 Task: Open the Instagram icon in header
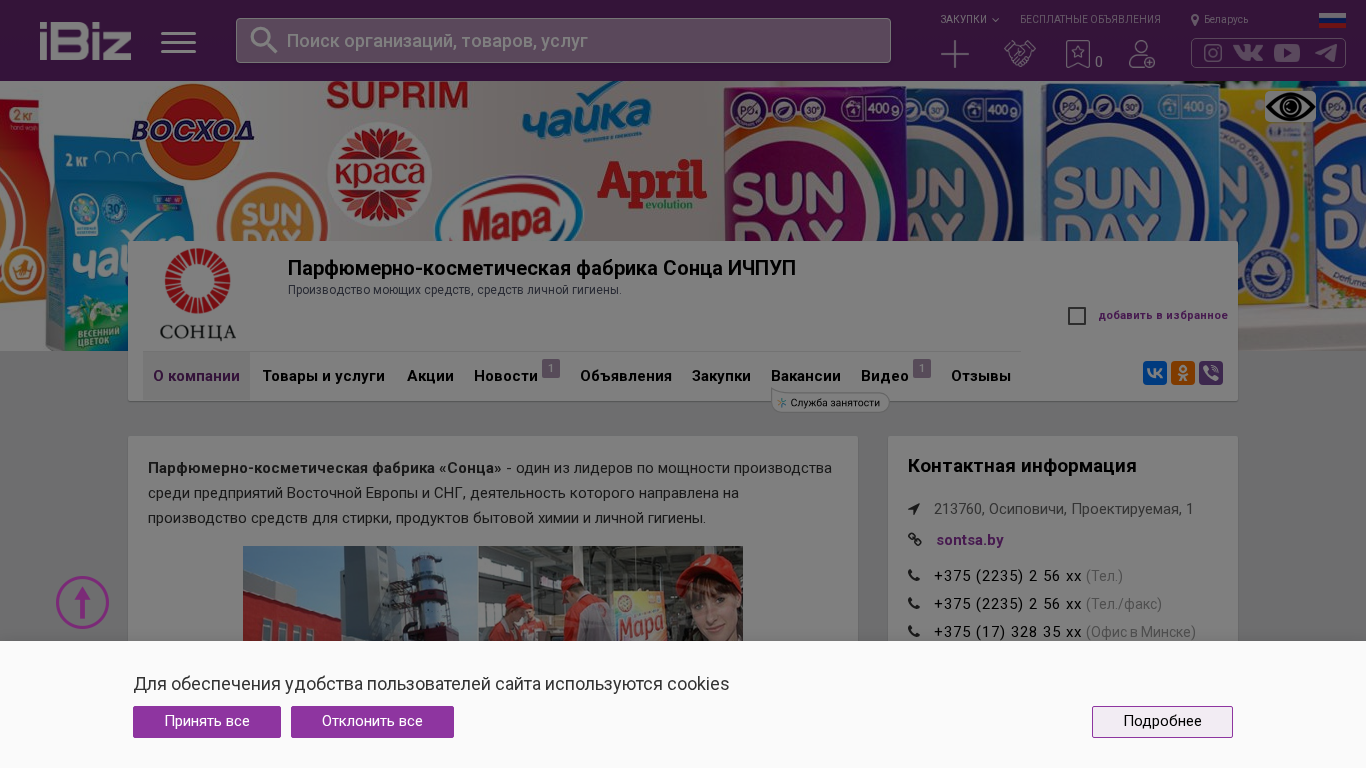pyautogui.click(x=1213, y=53)
